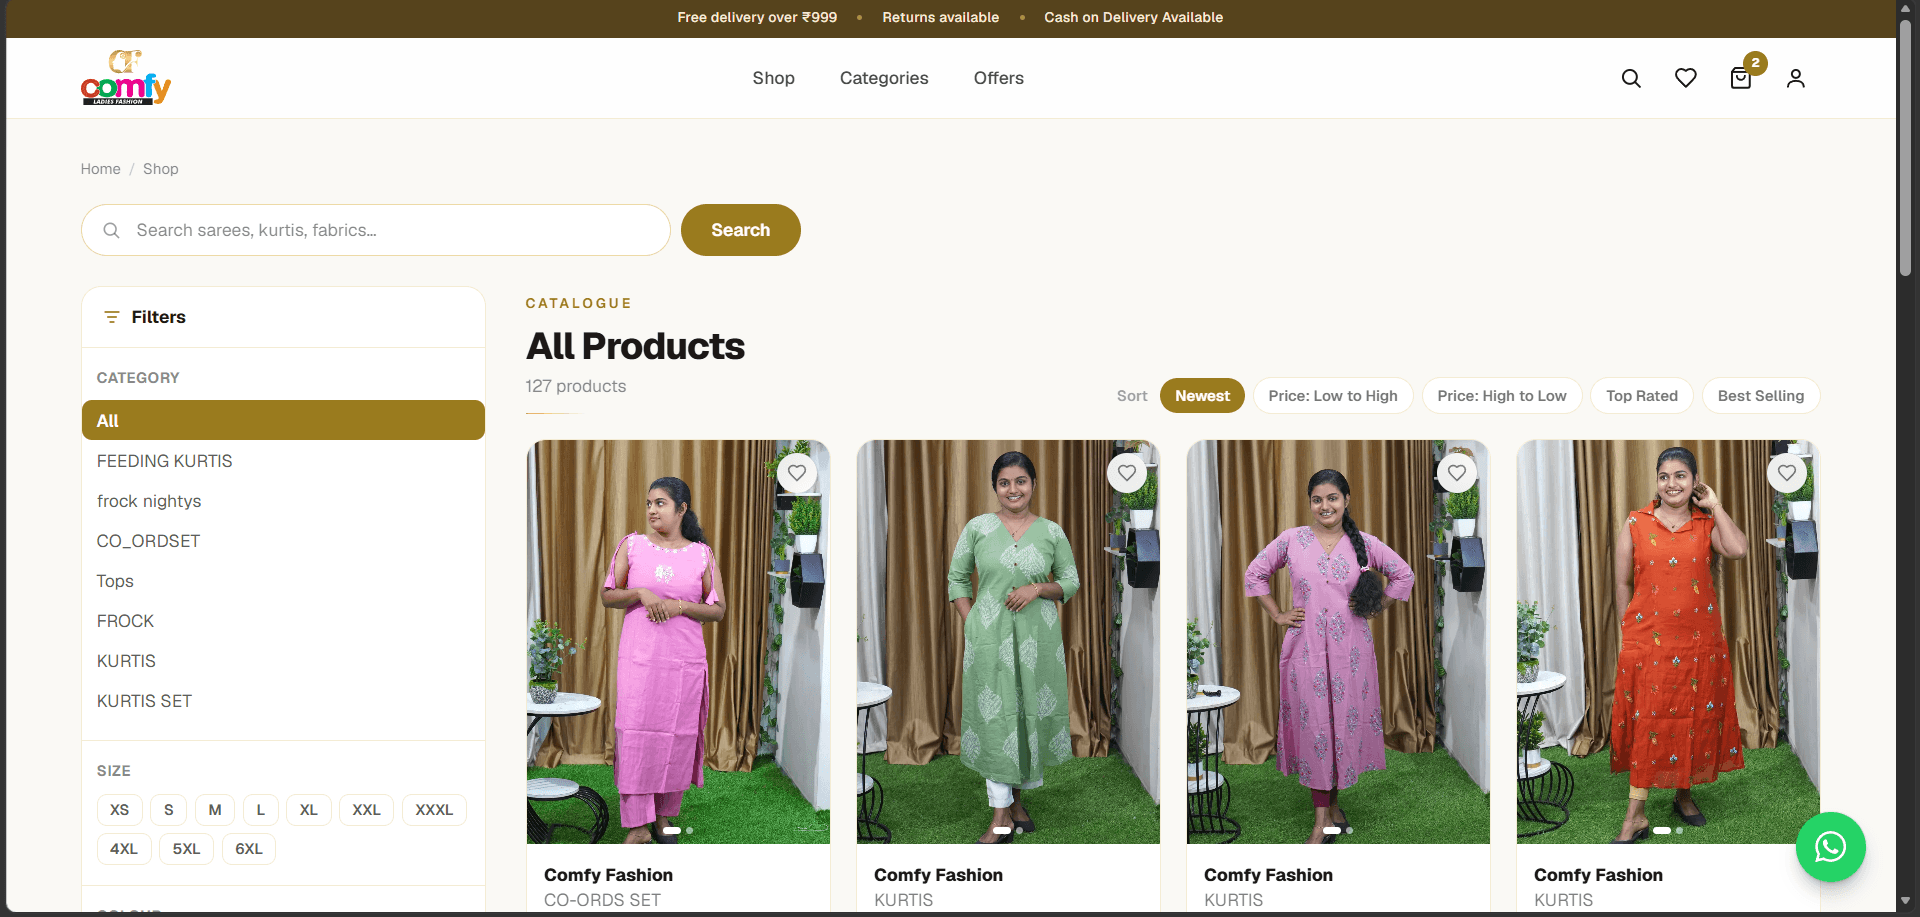Open the shopping cart with 2 items
This screenshot has width=1920, height=917.
pyautogui.click(x=1741, y=78)
